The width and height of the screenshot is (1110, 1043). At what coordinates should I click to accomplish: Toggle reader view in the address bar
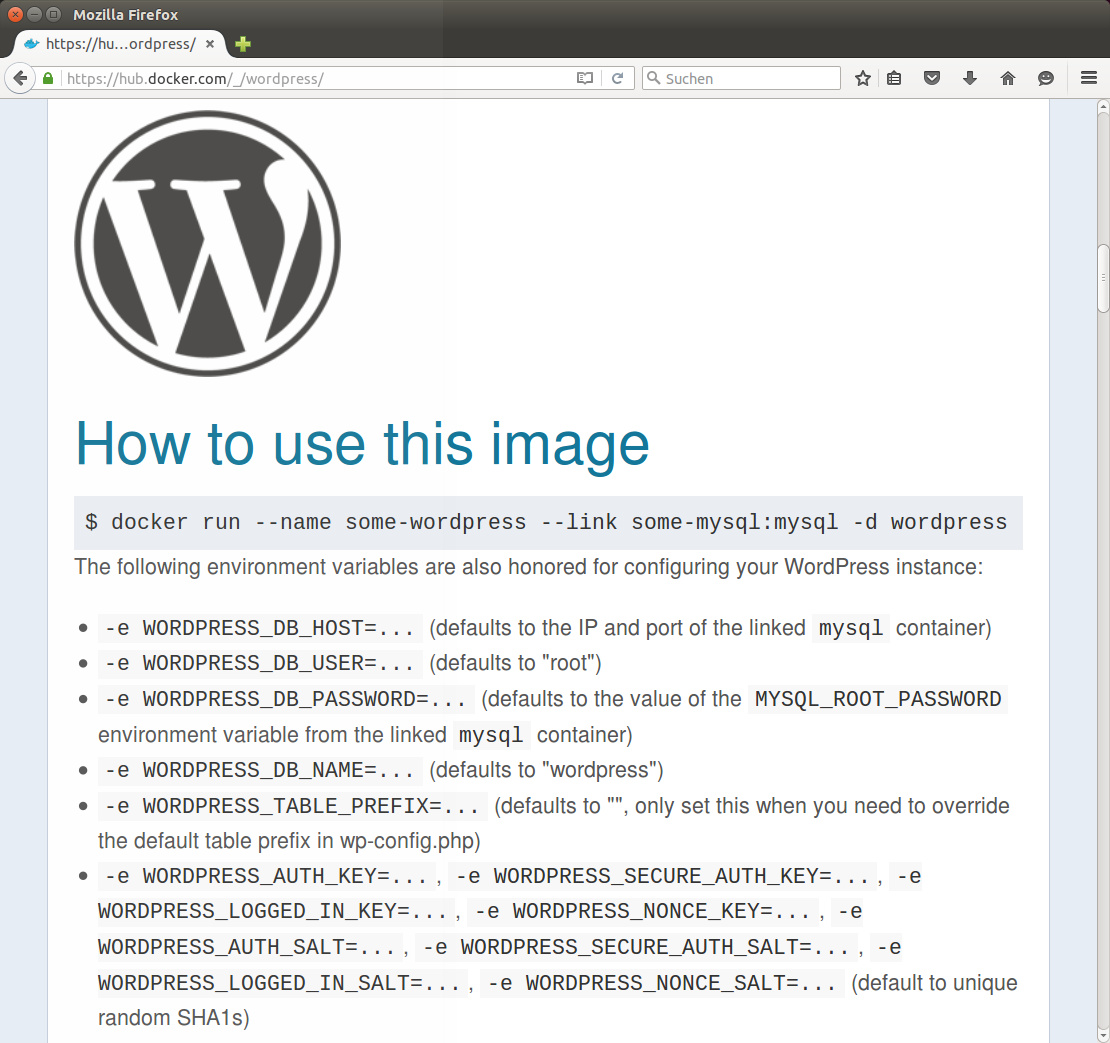click(x=585, y=78)
